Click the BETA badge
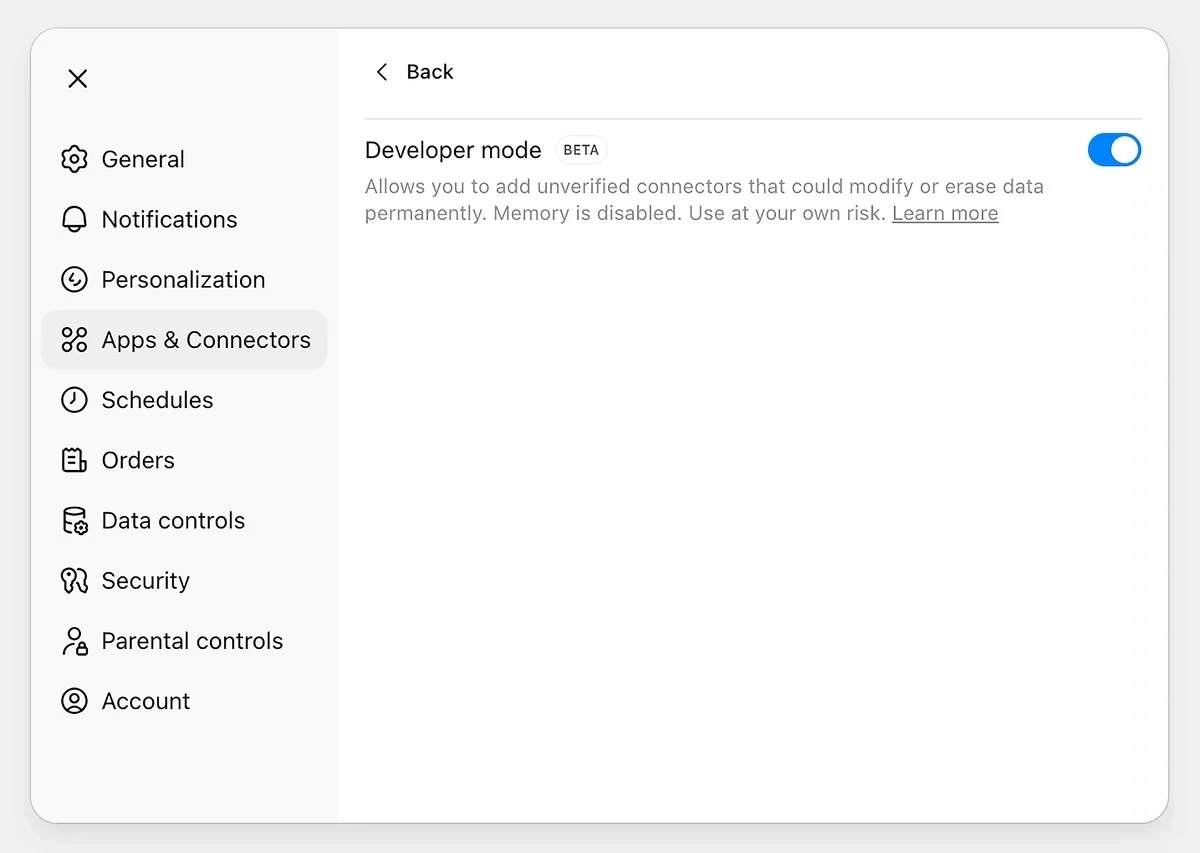The image size is (1200, 853). [x=581, y=149]
